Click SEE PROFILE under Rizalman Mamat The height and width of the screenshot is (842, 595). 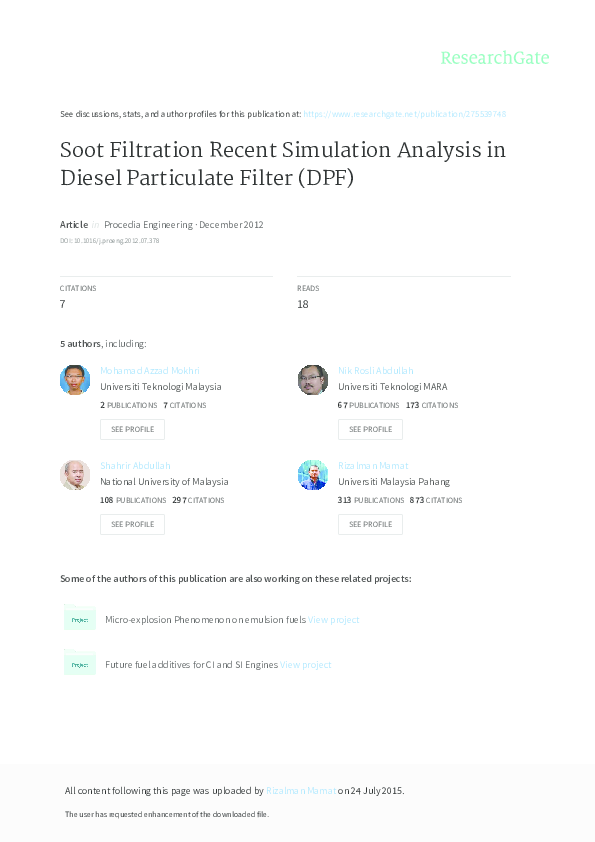click(x=370, y=524)
